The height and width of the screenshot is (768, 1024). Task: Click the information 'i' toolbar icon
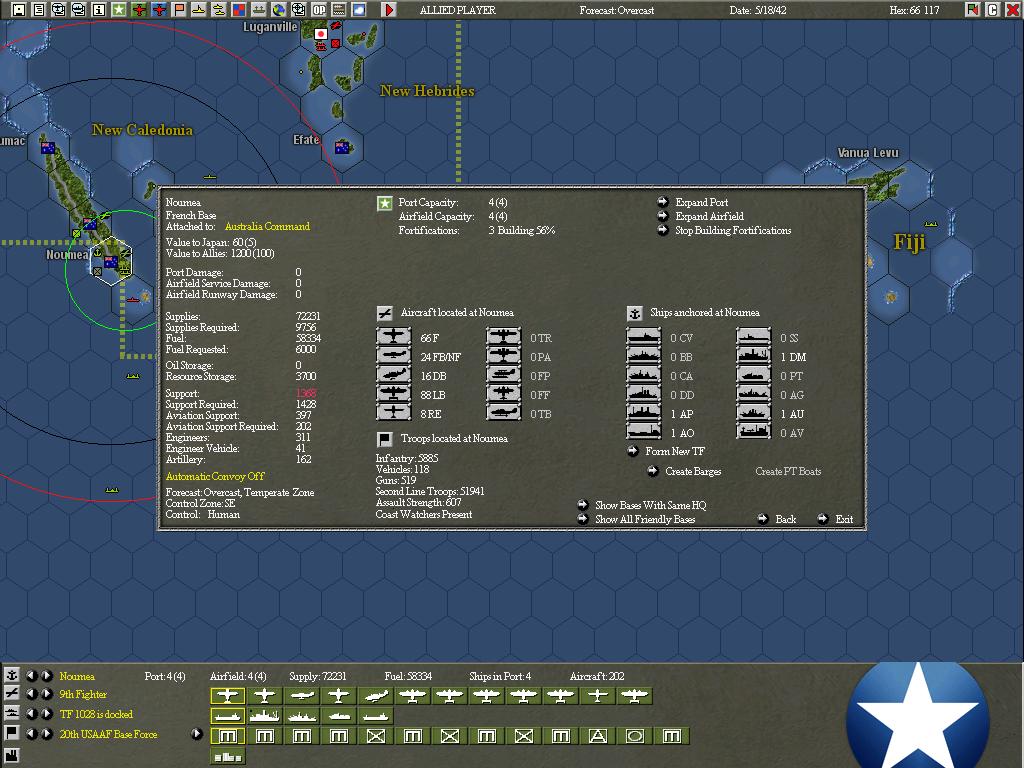[x=99, y=9]
